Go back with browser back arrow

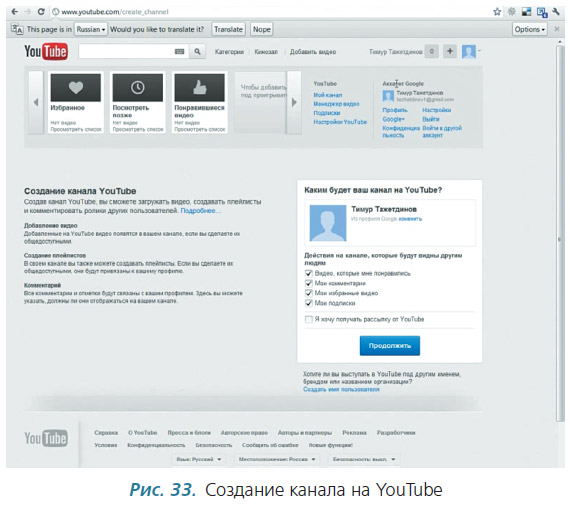click(15, 12)
